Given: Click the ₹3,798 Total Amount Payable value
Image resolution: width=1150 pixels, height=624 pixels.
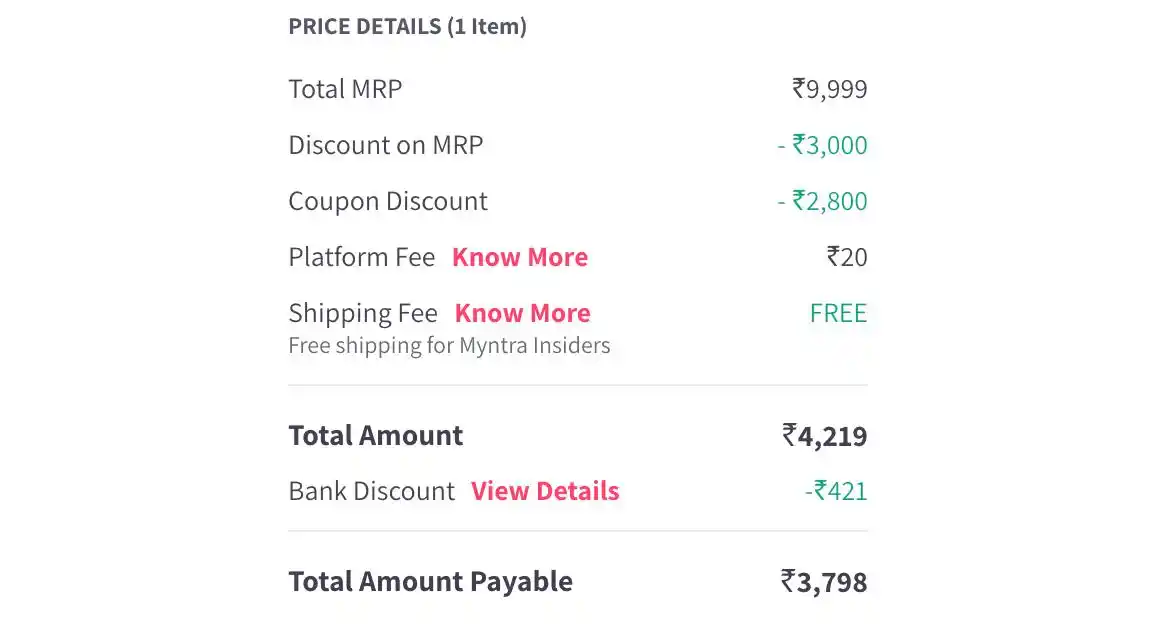Looking at the screenshot, I should tap(824, 581).
